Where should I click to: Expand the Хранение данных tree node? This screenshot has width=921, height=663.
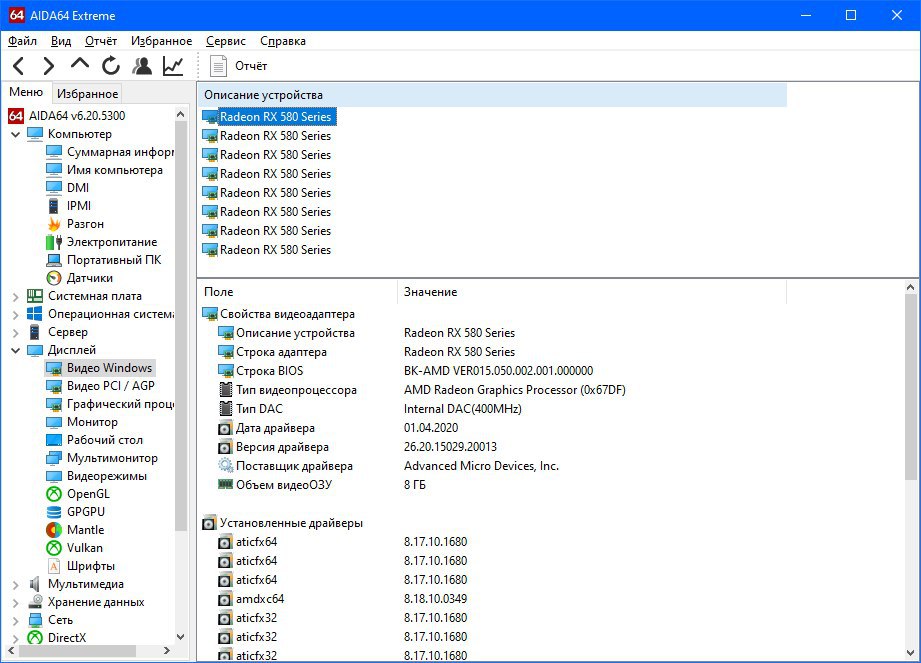click(16, 603)
